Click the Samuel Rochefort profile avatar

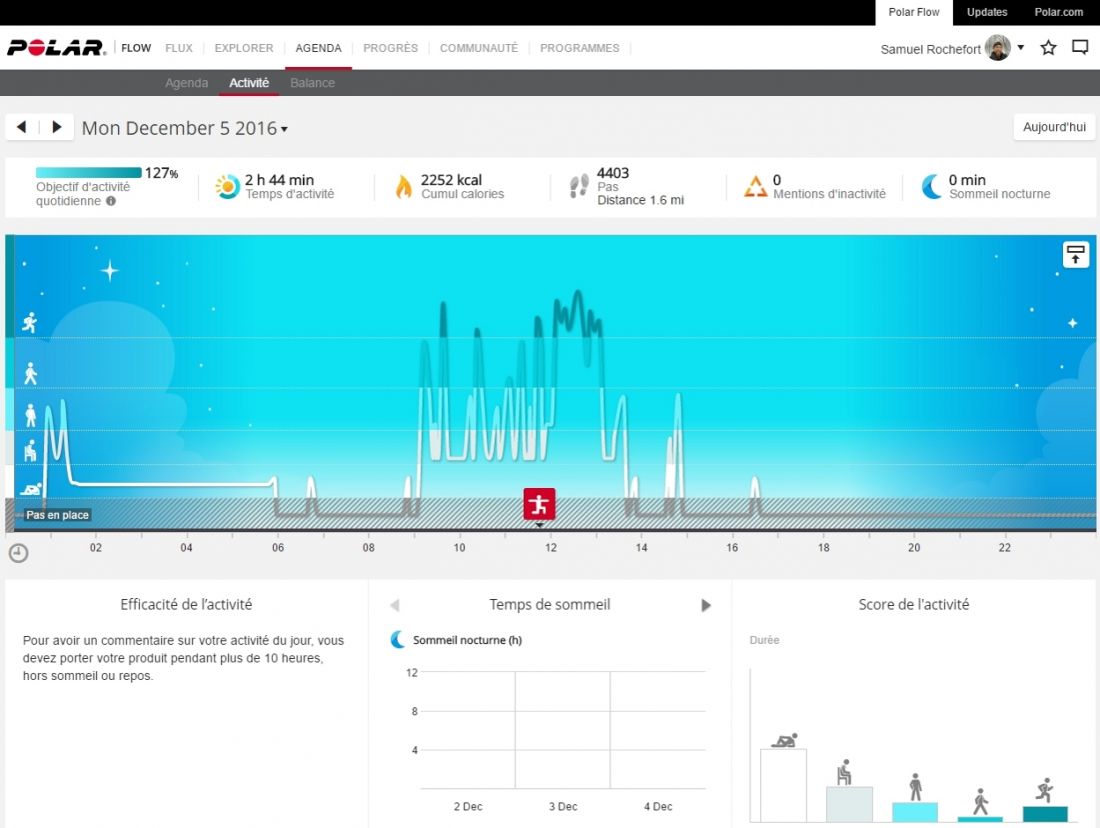pos(997,48)
